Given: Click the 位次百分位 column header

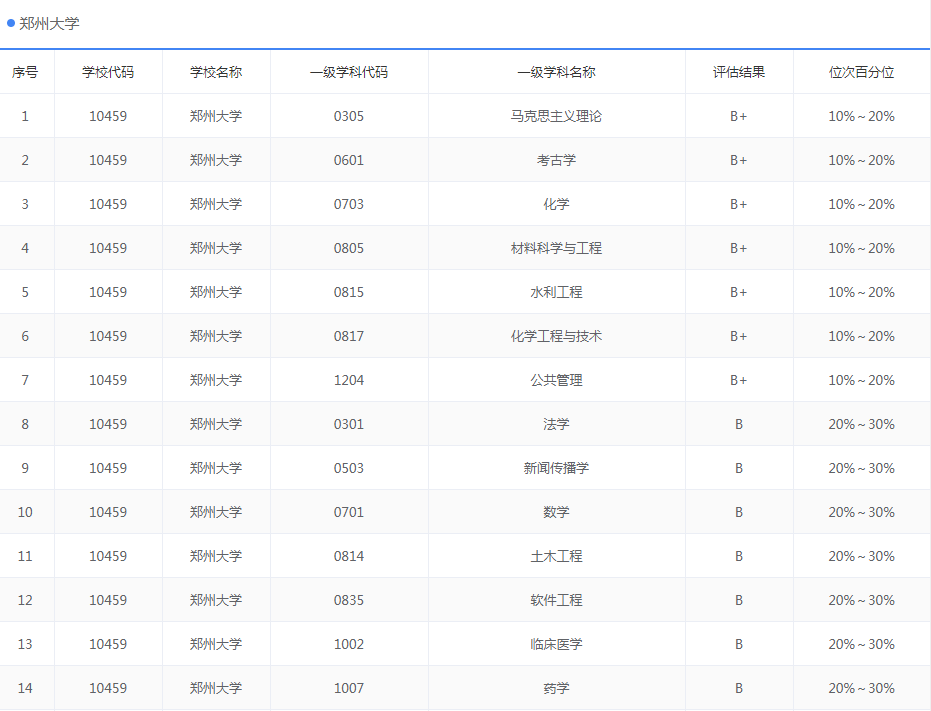Looking at the screenshot, I should pos(862,71).
